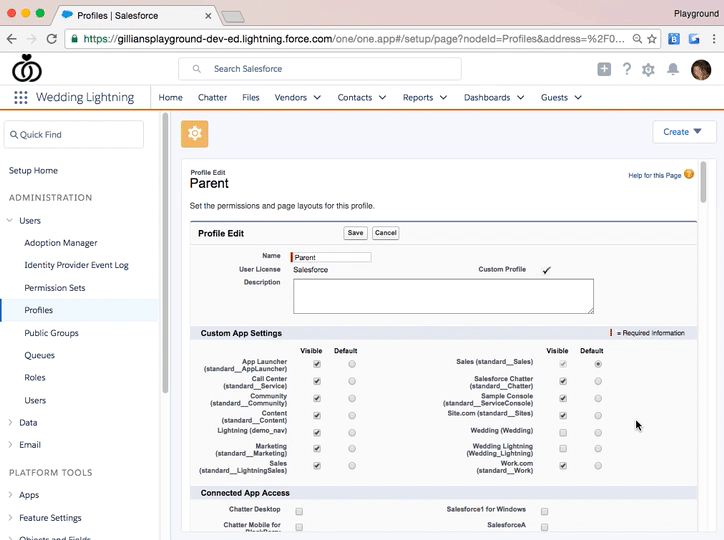724x540 pixels.
Task: Open the notifications bell icon
Action: [x=673, y=69]
